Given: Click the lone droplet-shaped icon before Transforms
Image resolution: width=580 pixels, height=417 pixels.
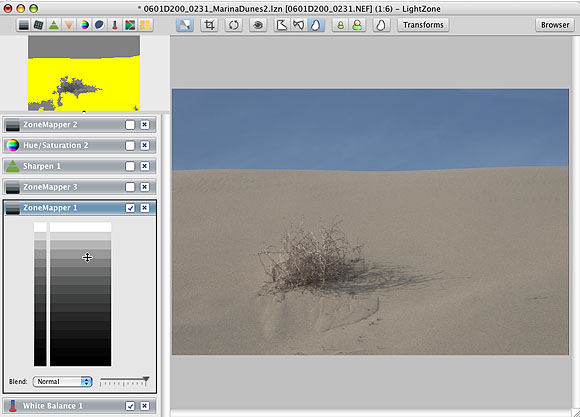Looking at the screenshot, I should point(381,25).
